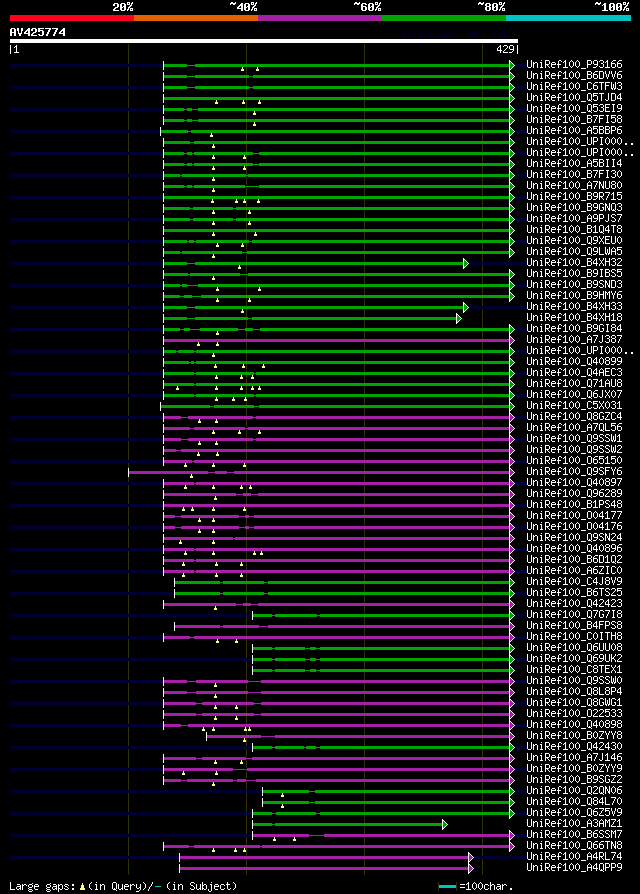Click the arrowhead at the P93166 row end
The height and width of the screenshot is (894, 640).
pos(512,65)
